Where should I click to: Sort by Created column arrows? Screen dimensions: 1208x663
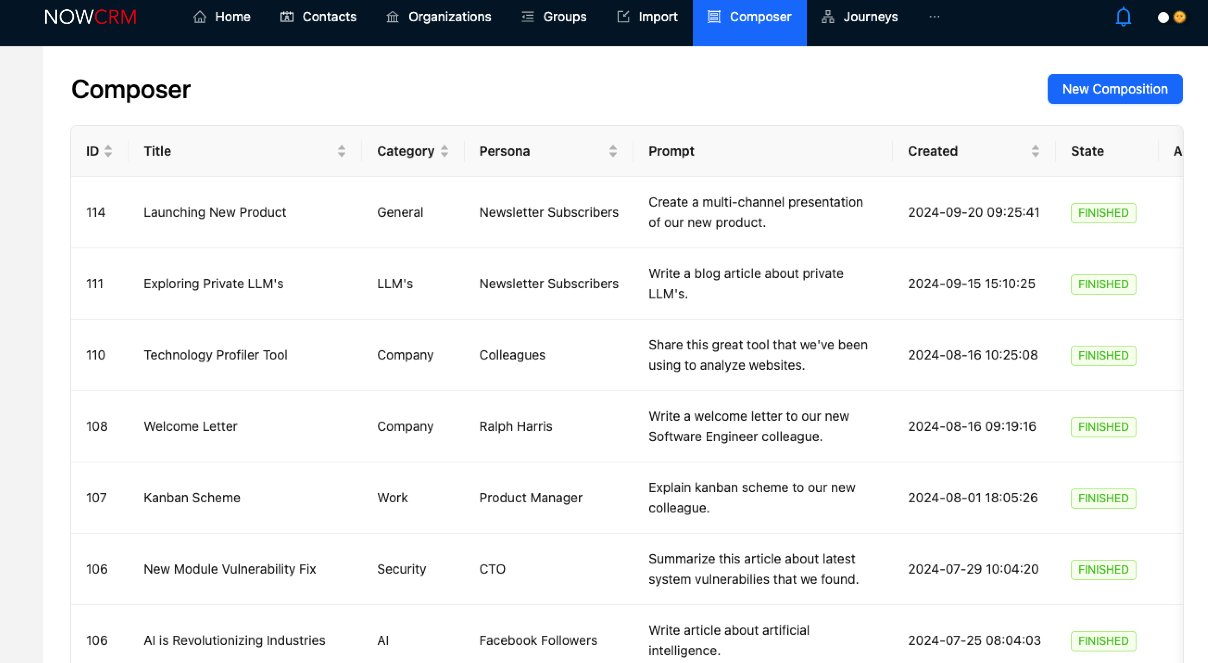pyautogui.click(x=1035, y=151)
